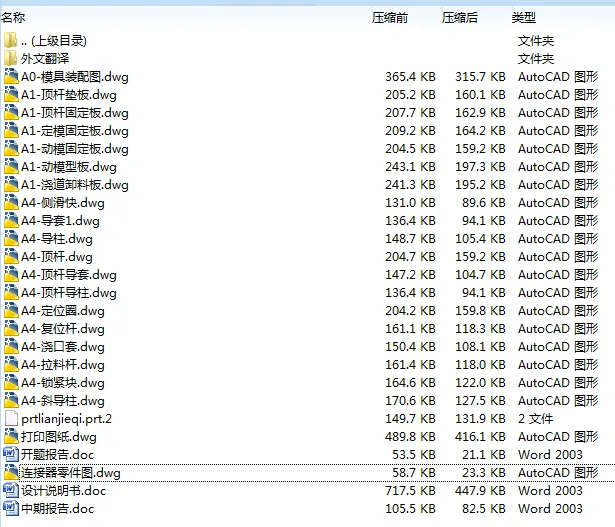615x527 pixels.
Task: Click the A4-复位杆.dwg file icon
Action: (11, 329)
